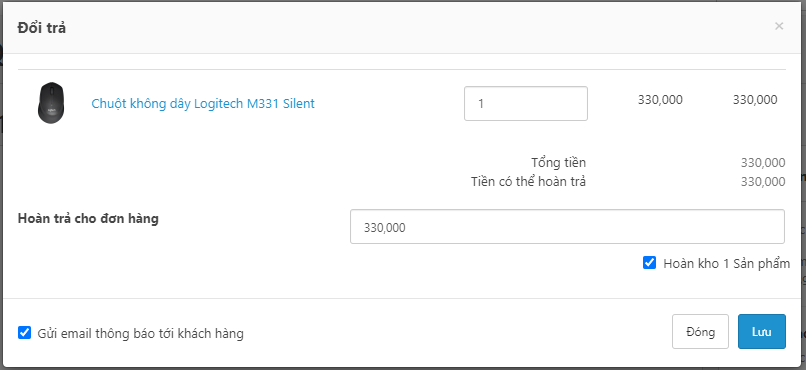Viewport: 806px width, 370px height.
Task: Click the Đổi trả dialog title
Action: tap(42, 27)
